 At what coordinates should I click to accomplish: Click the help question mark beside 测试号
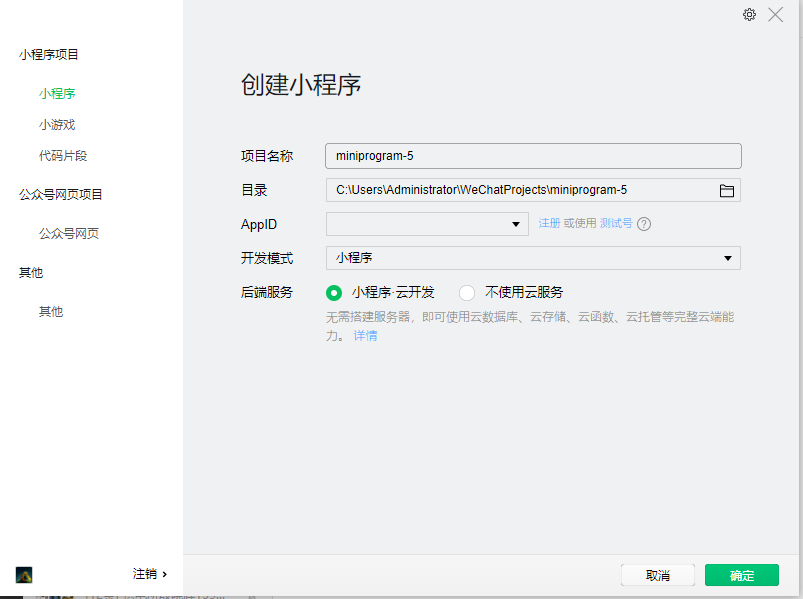tap(644, 224)
